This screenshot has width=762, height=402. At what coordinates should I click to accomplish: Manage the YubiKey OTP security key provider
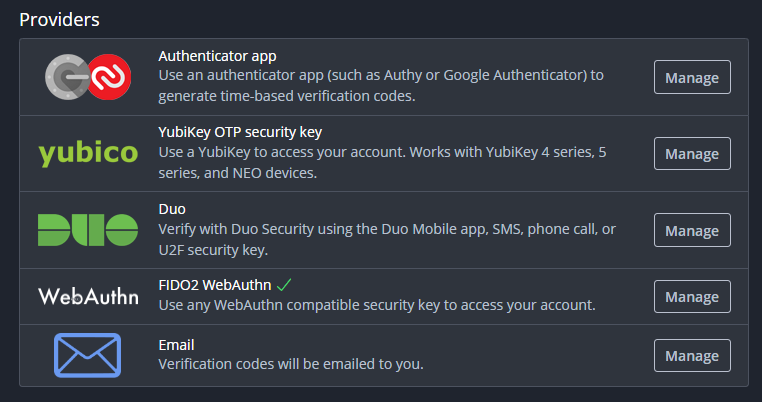pyautogui.click(x=692, y=154)
